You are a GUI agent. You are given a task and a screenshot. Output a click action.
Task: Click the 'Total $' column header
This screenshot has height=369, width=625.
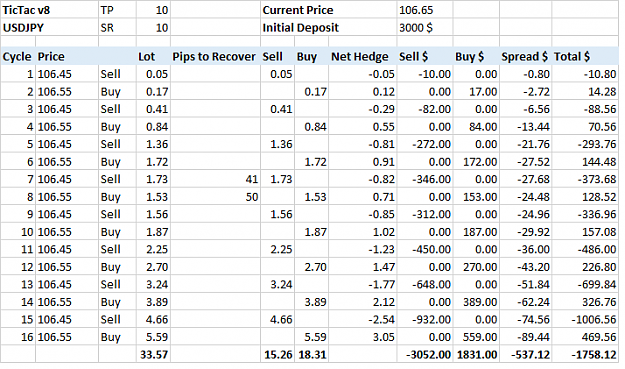click(x=585, y=57)
